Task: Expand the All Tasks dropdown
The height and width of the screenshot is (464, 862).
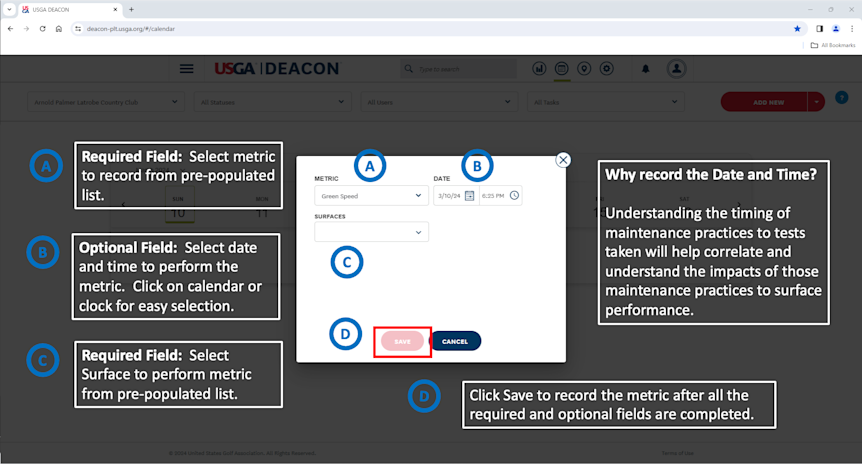Action: (x=606, y=102)
